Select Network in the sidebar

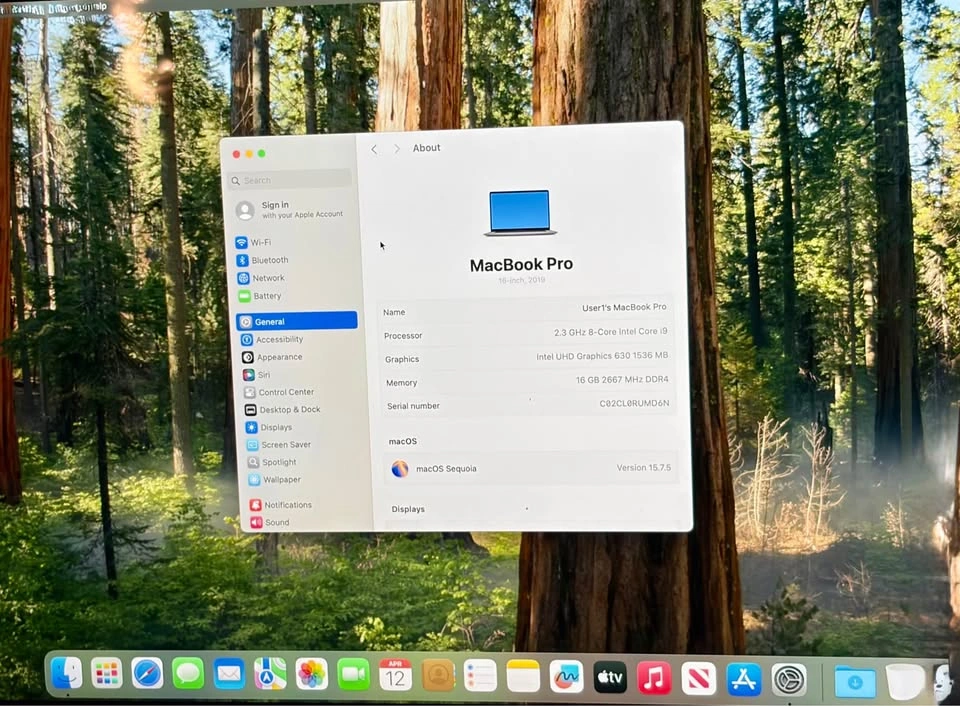click(261, 278)
